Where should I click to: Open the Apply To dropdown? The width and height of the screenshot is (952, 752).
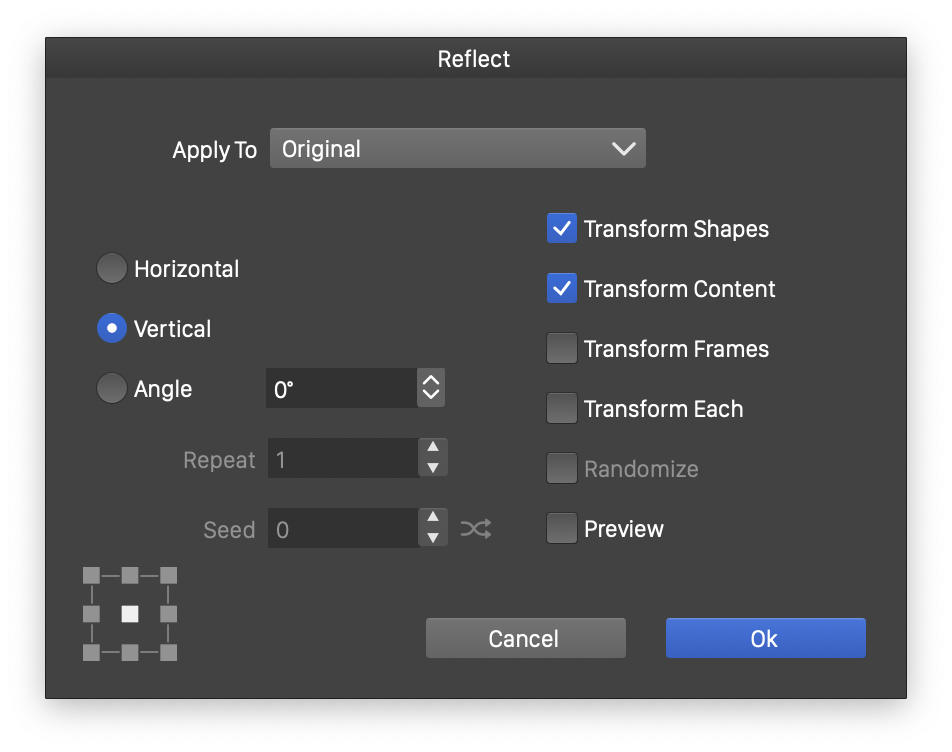click(x=457, y=149)
